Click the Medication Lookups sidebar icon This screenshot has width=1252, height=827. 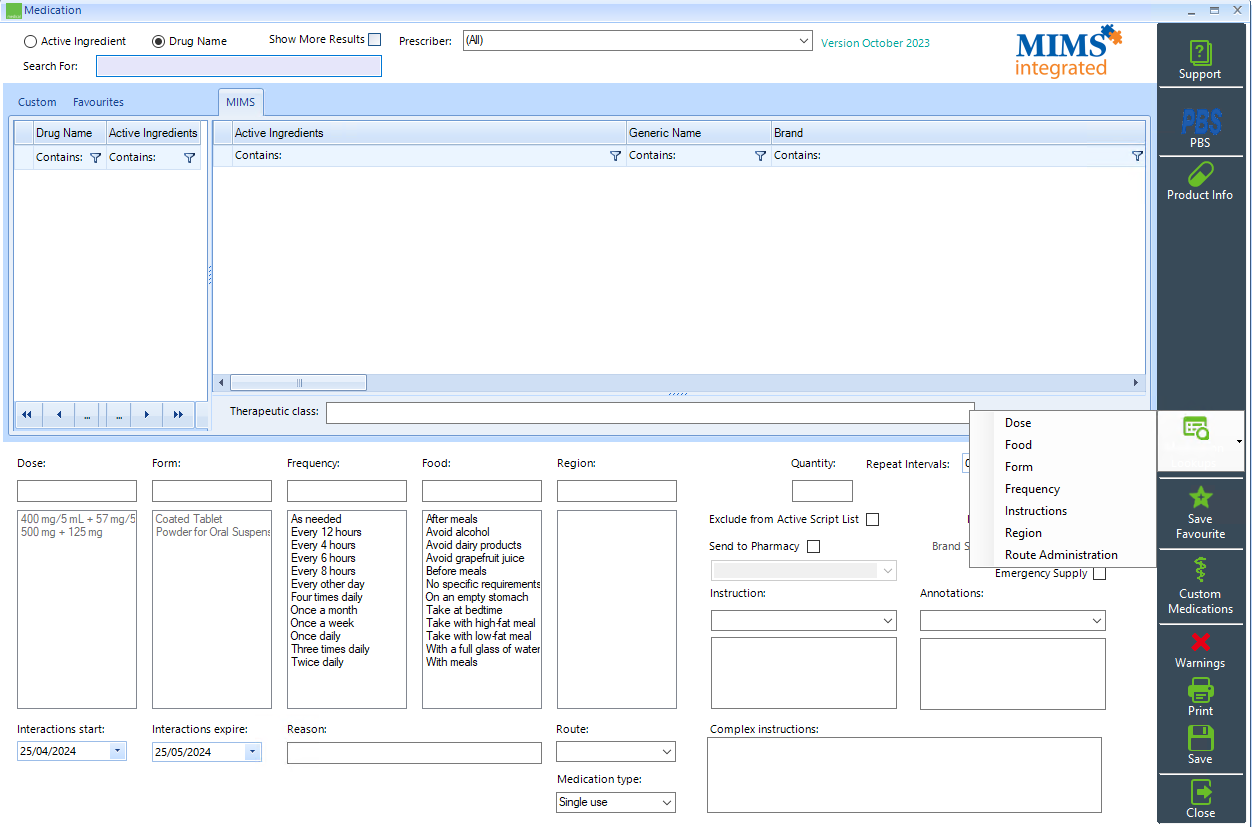pos(1196,429)
